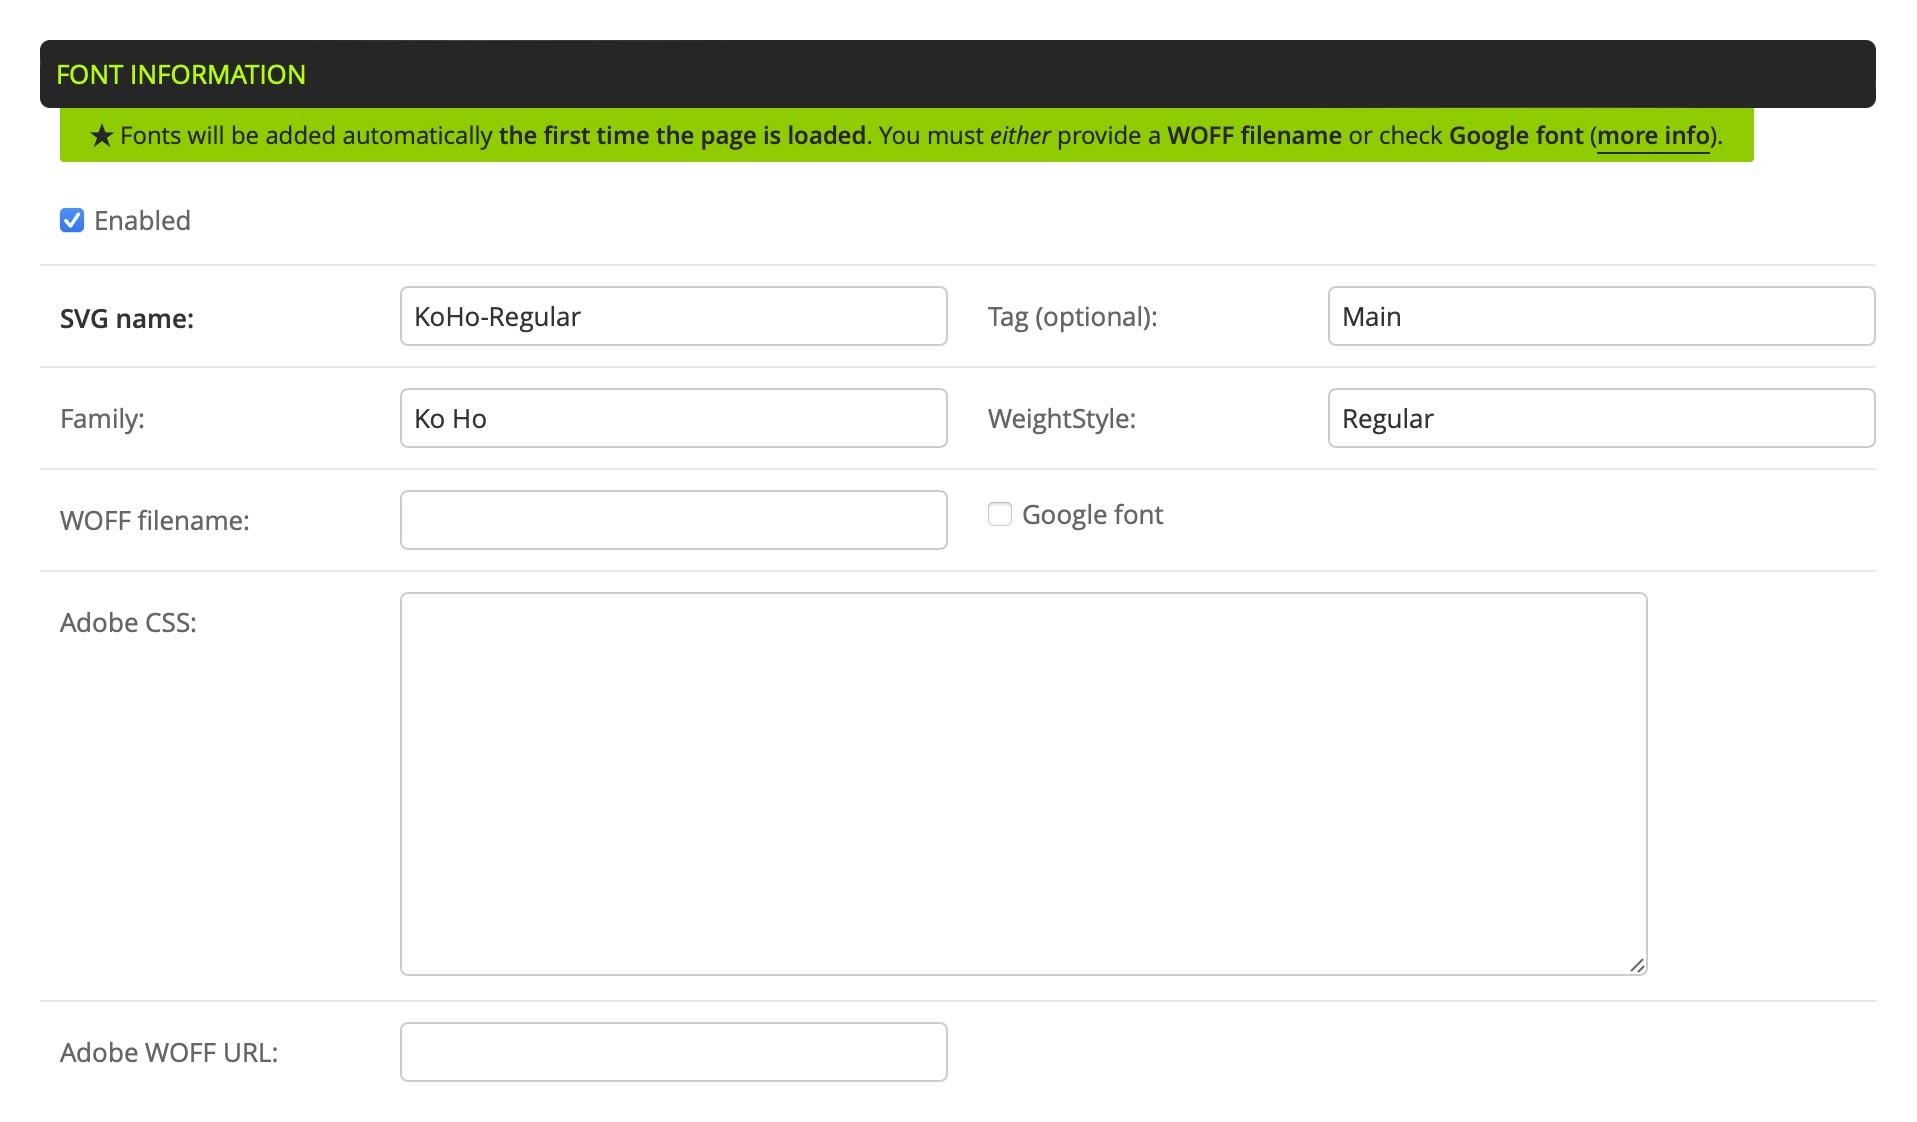Click the Tag field containing Main
1917x1122 pixels.
[x=1600, y=316]
